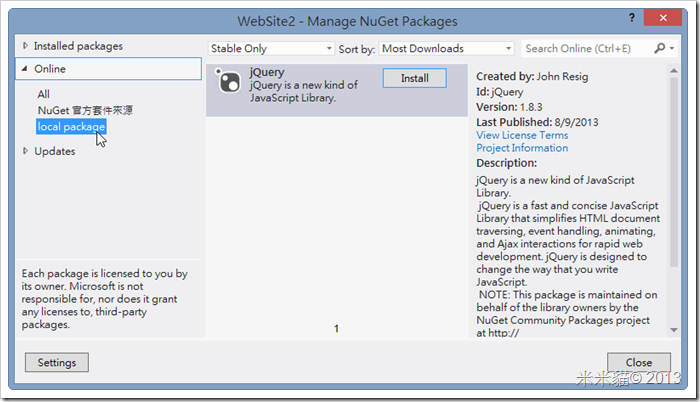Screen dimensions: 700x402
Task: Click the Updates label
Action: 55,151
